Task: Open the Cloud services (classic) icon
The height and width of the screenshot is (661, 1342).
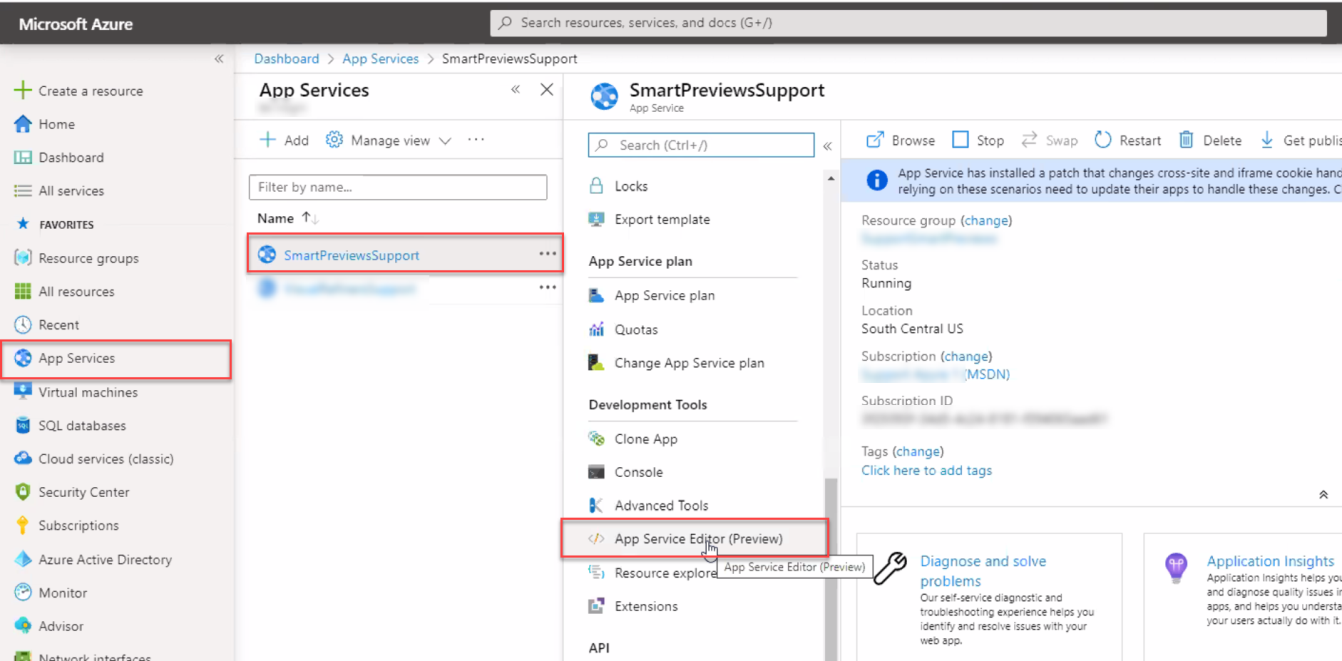Action: point(22,459)
